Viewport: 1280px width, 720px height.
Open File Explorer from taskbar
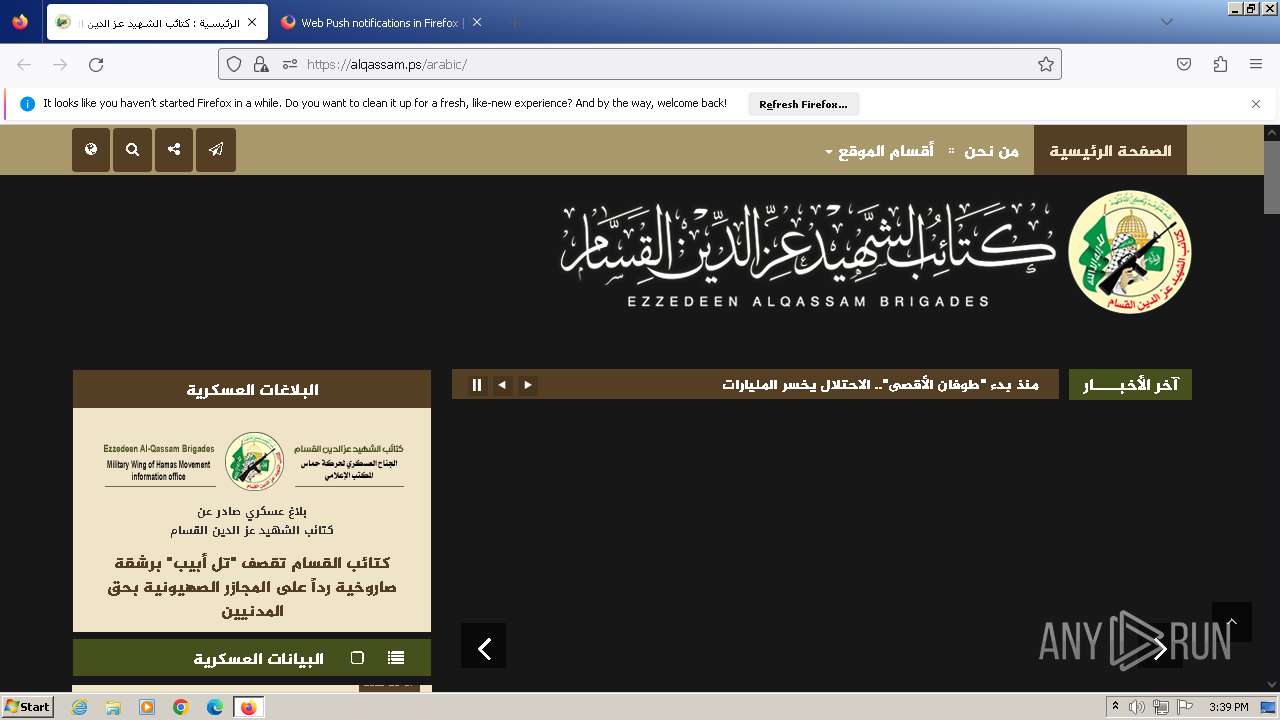point(113,707)
